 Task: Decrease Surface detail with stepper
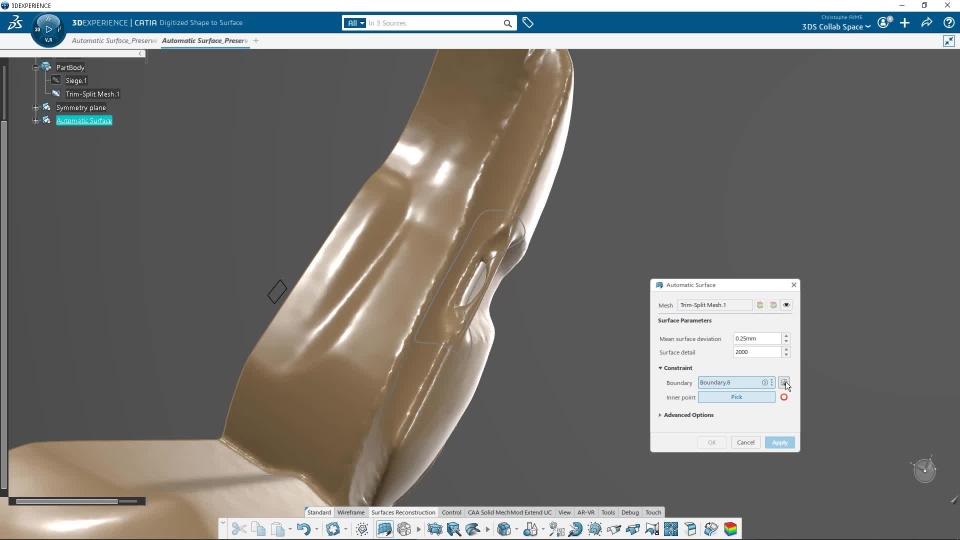pyautogui.click(x=786, y=355)
